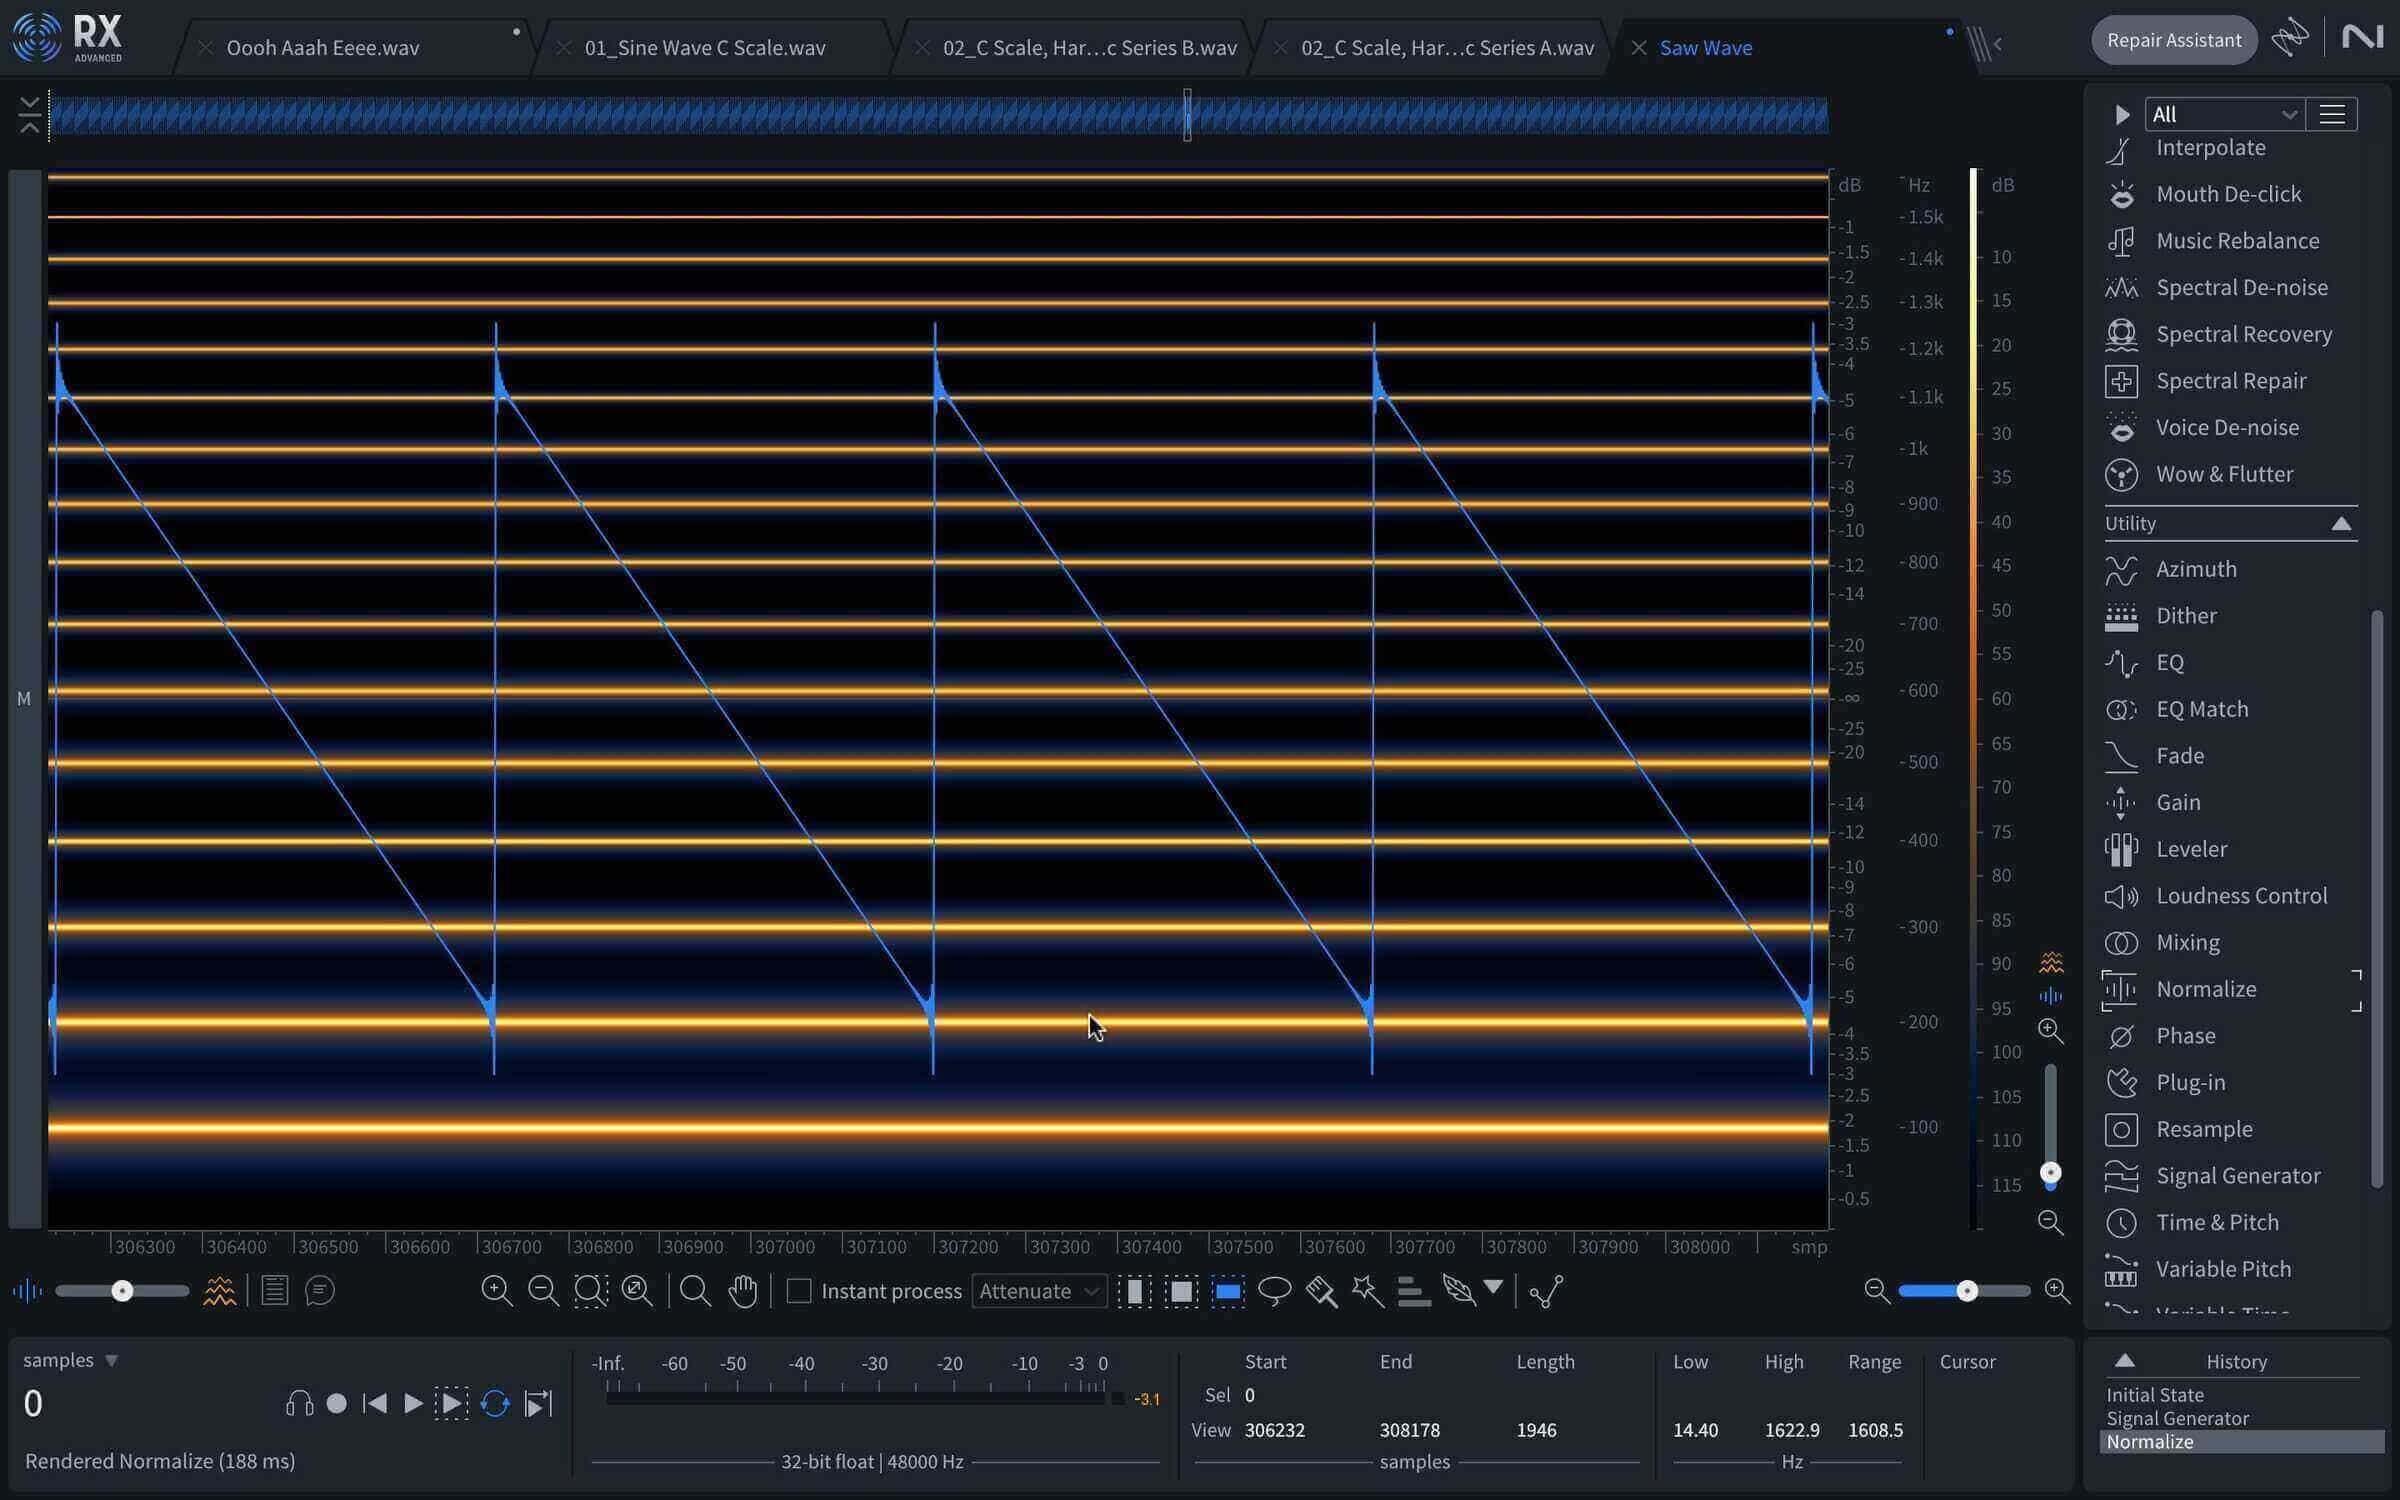Adjust the waveform/spectrogram opacity slider
Viewport: 2400px width, 1500px height.
[x=122, y=1291]
